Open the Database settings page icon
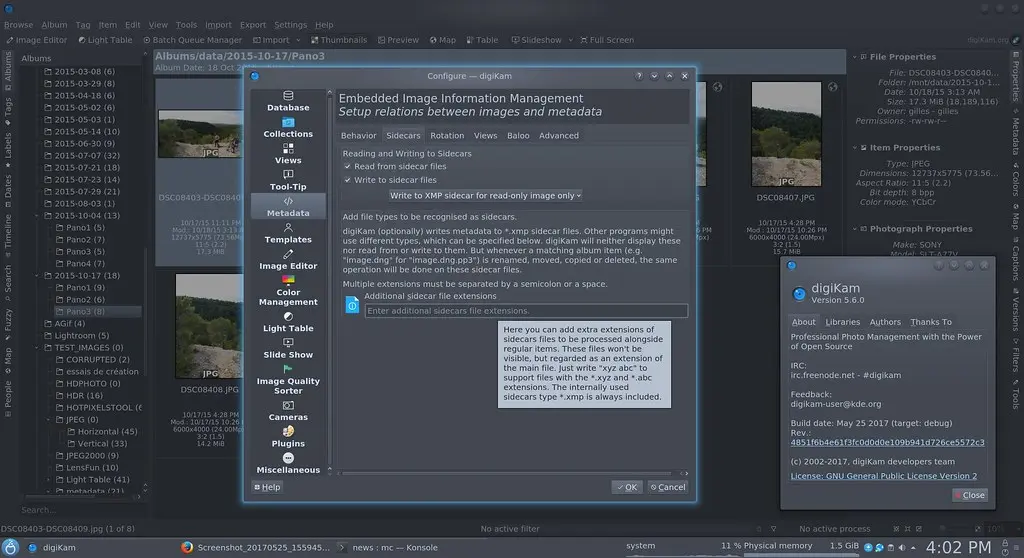The image size is (1024, 558). tap(288, 96)
